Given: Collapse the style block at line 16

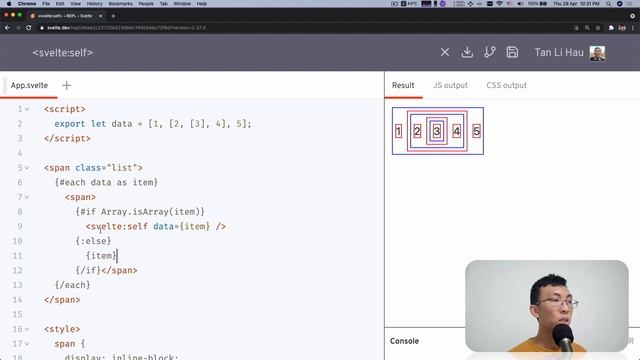Looking at the screenshot, I should click(27, 329).
